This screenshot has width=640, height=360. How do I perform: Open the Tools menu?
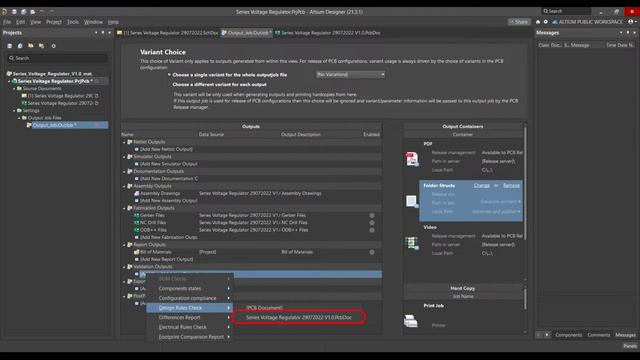click(73, 22)
